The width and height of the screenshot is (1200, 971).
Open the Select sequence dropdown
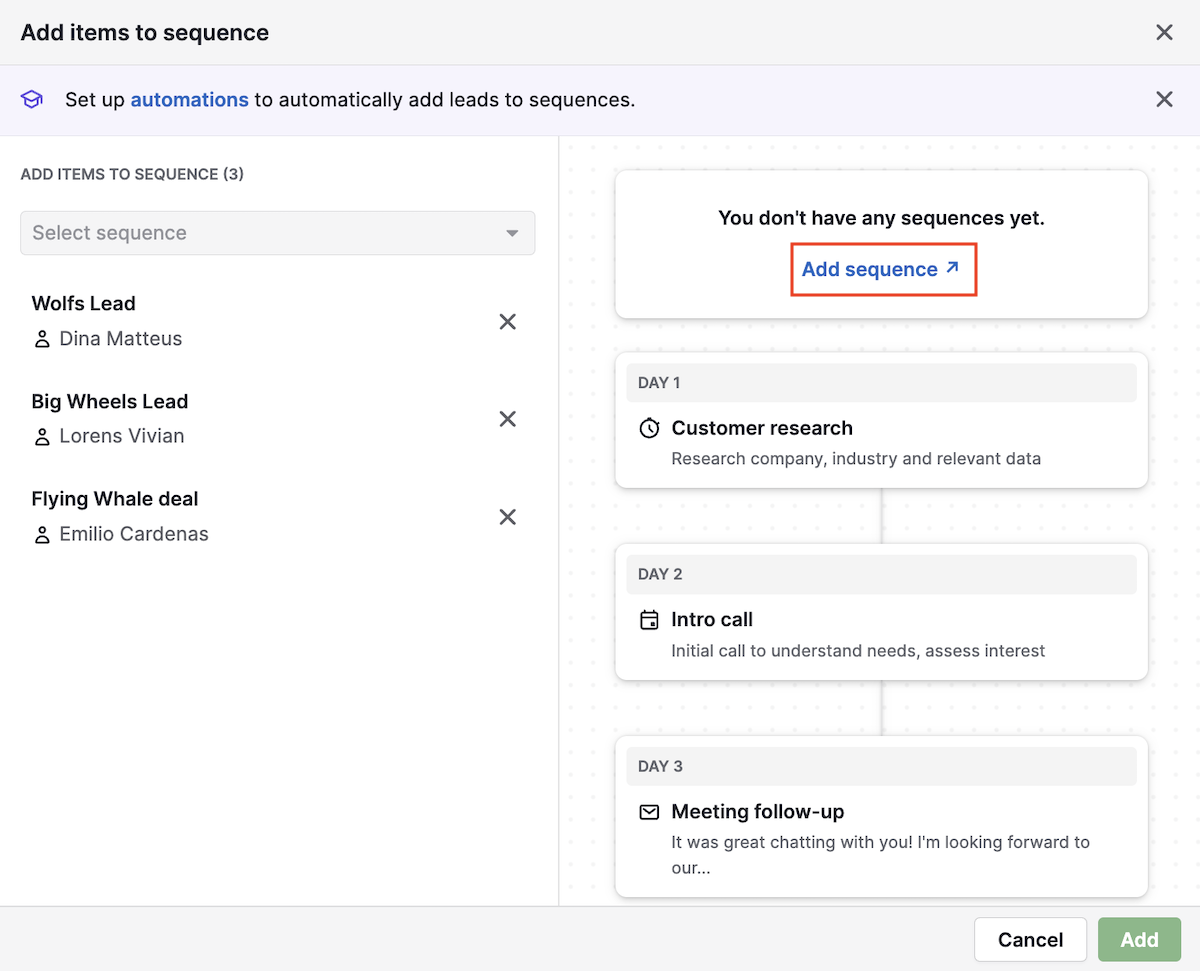[x=277, y=232]
